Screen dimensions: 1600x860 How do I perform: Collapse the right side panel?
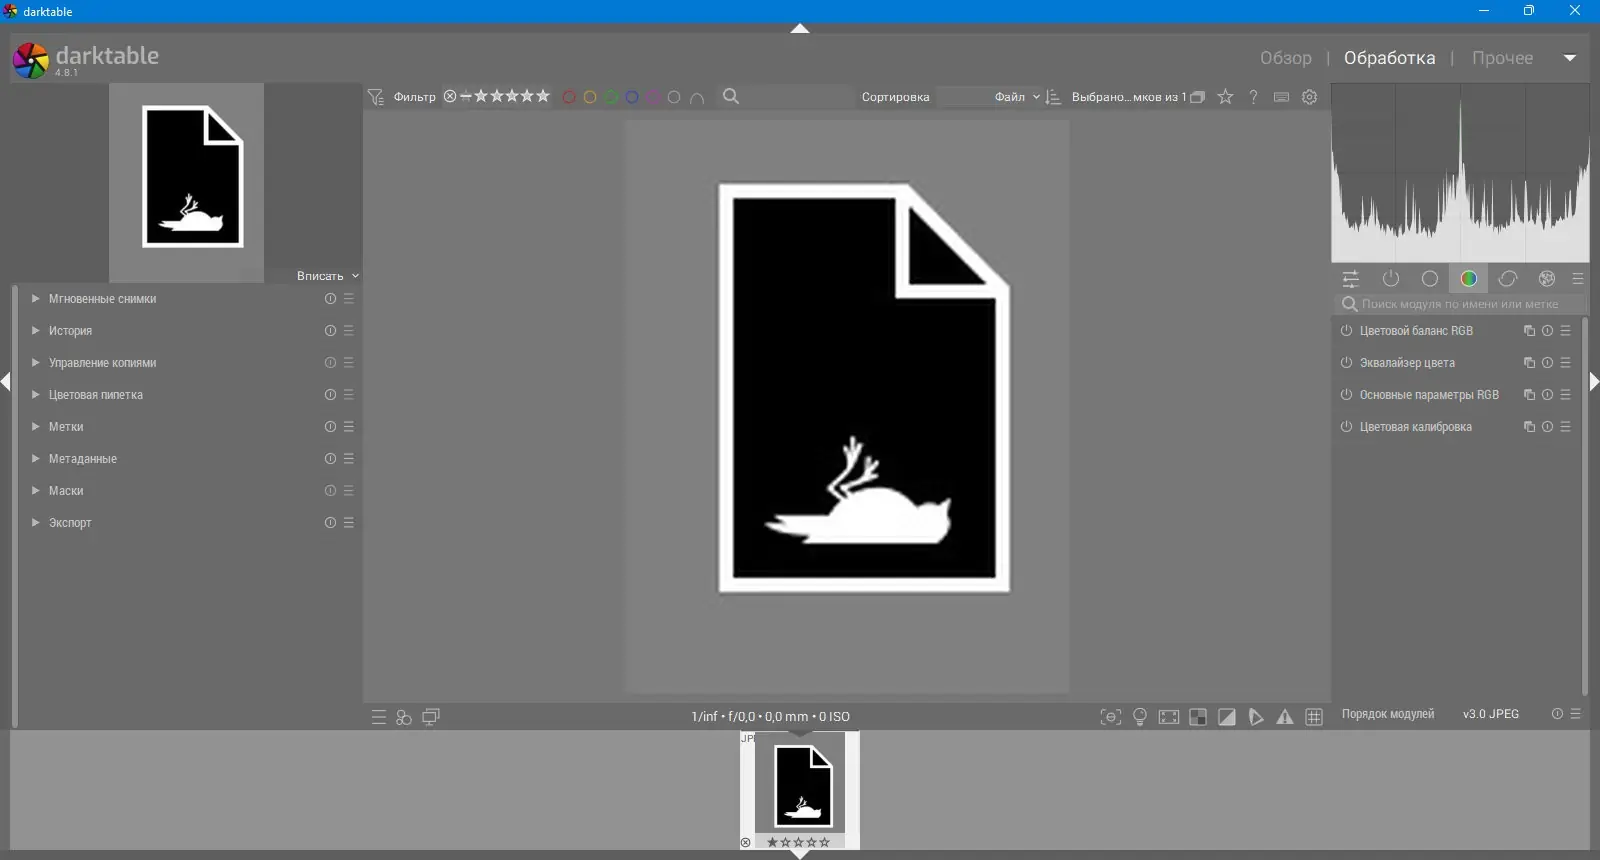1594,382
